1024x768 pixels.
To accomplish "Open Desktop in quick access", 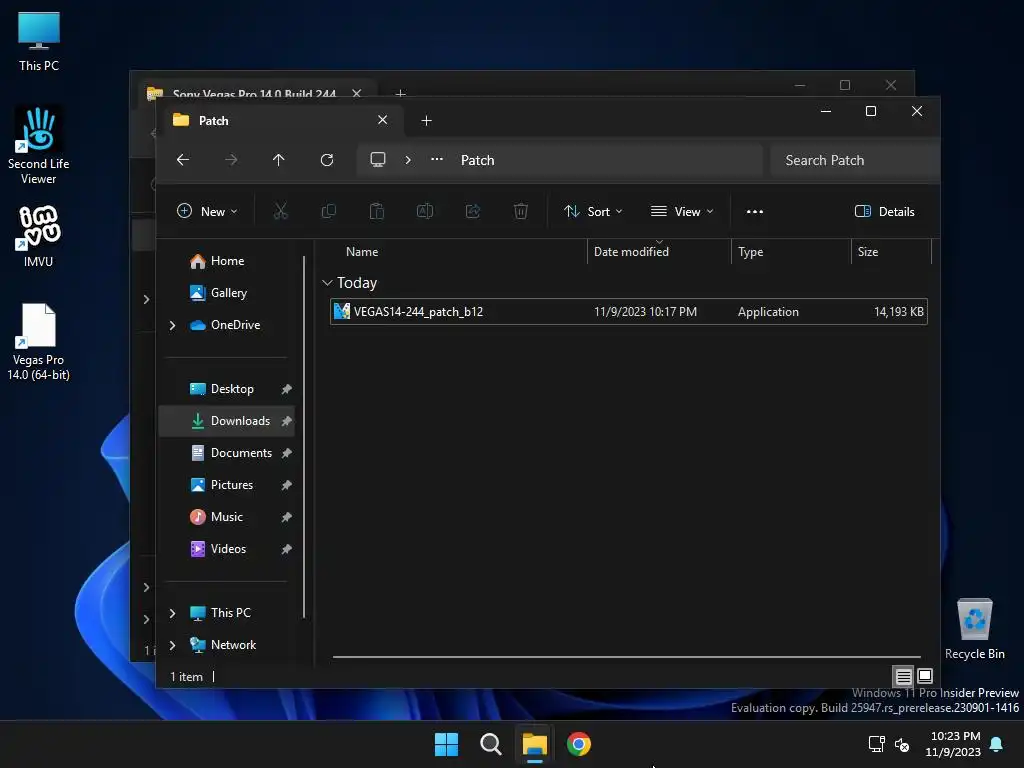I will [x=226, y=389].
